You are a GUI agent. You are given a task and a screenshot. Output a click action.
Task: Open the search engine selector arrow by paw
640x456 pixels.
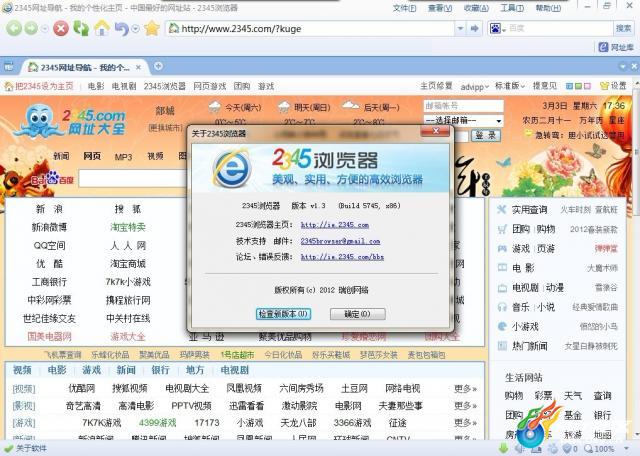click(504, 29)
